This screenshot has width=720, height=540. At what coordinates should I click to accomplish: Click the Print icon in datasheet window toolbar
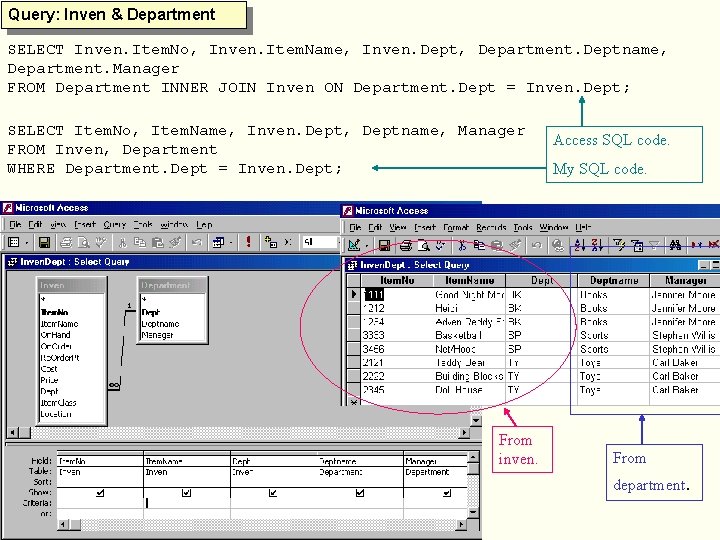pos(405,245)
